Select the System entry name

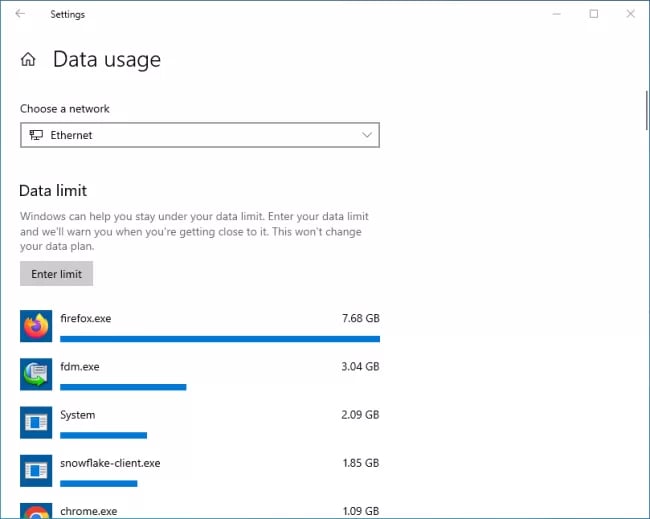pos(78,415)
